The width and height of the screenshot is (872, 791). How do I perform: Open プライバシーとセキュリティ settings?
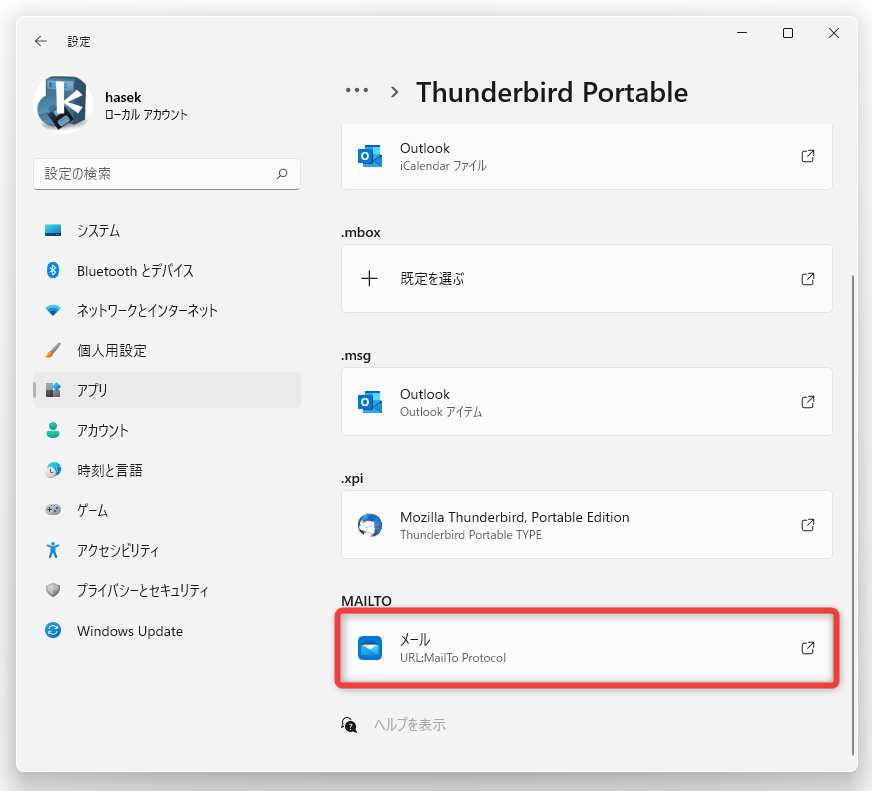coord(167,590)
